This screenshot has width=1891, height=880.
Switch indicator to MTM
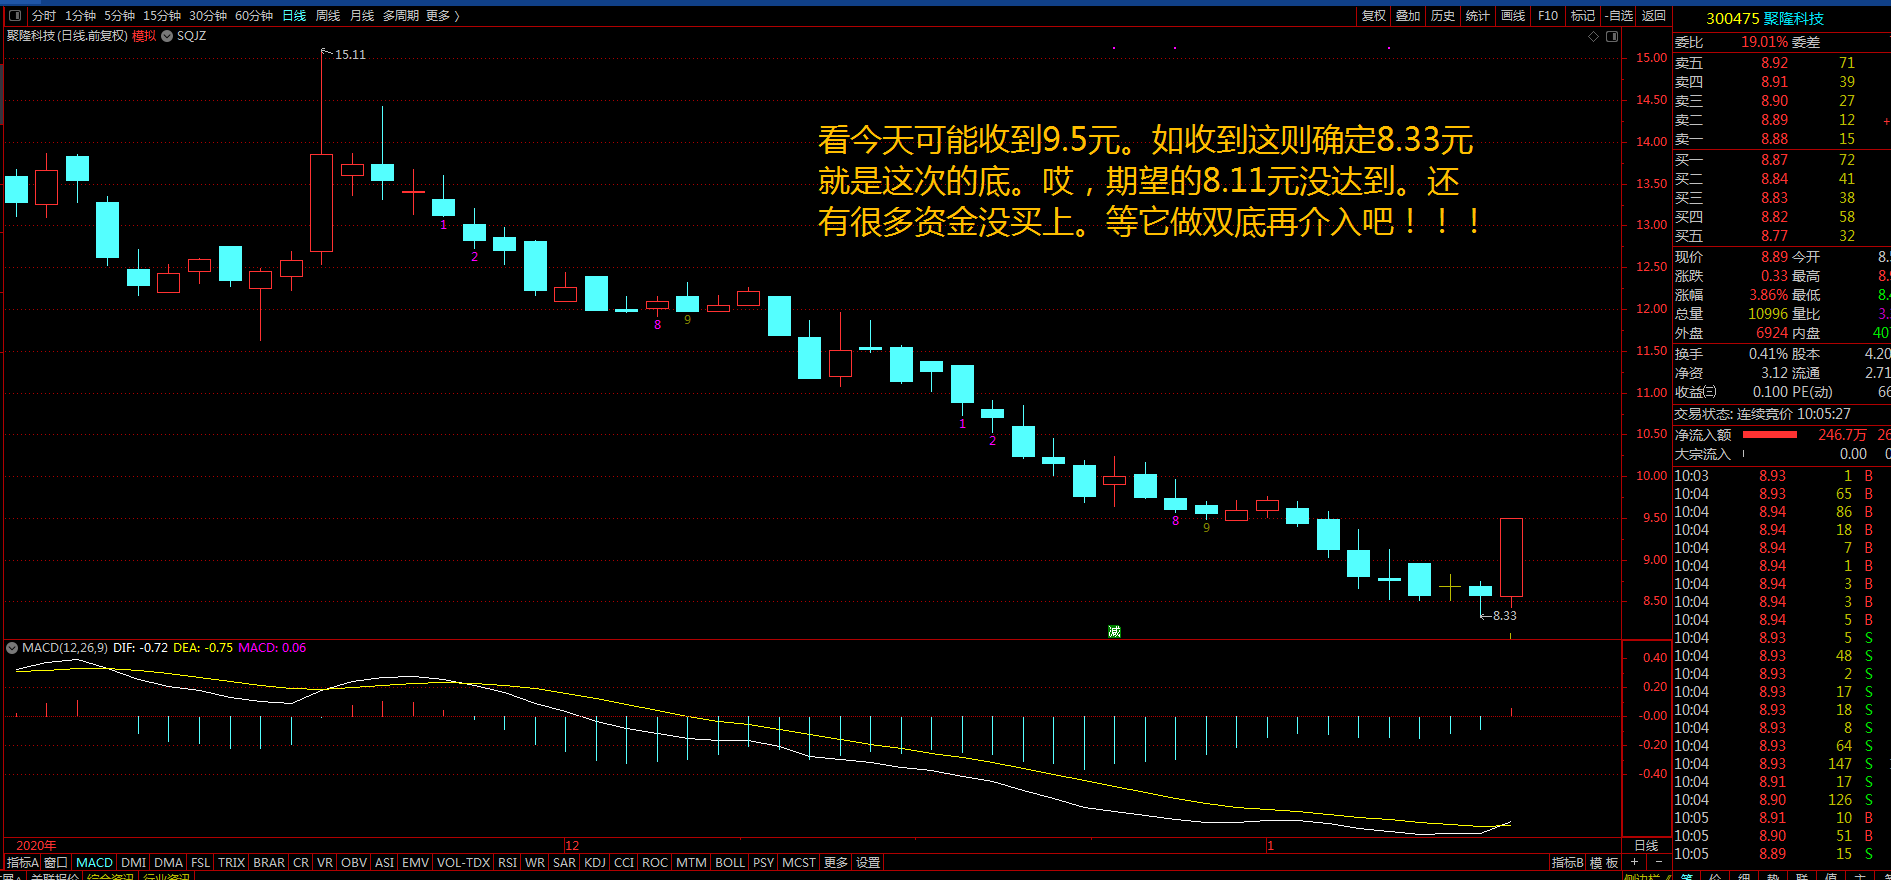(691, 862)
